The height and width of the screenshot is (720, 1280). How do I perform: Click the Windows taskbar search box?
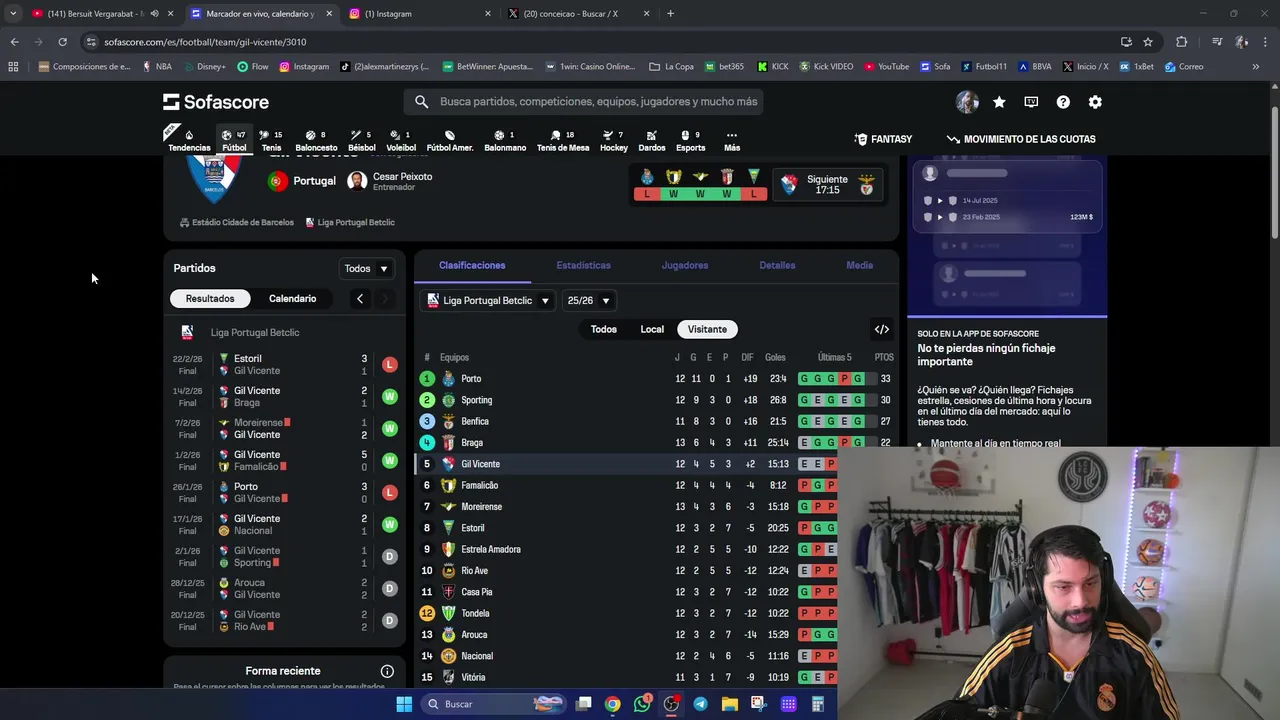[495, 704]
